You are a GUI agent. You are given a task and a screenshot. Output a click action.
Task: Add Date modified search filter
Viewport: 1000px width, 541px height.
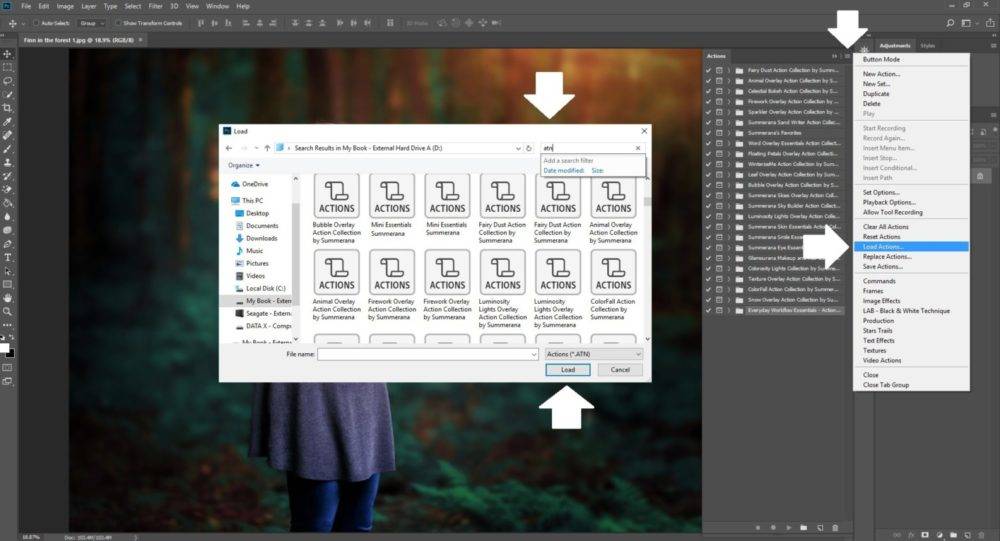(x=564, y=171)
